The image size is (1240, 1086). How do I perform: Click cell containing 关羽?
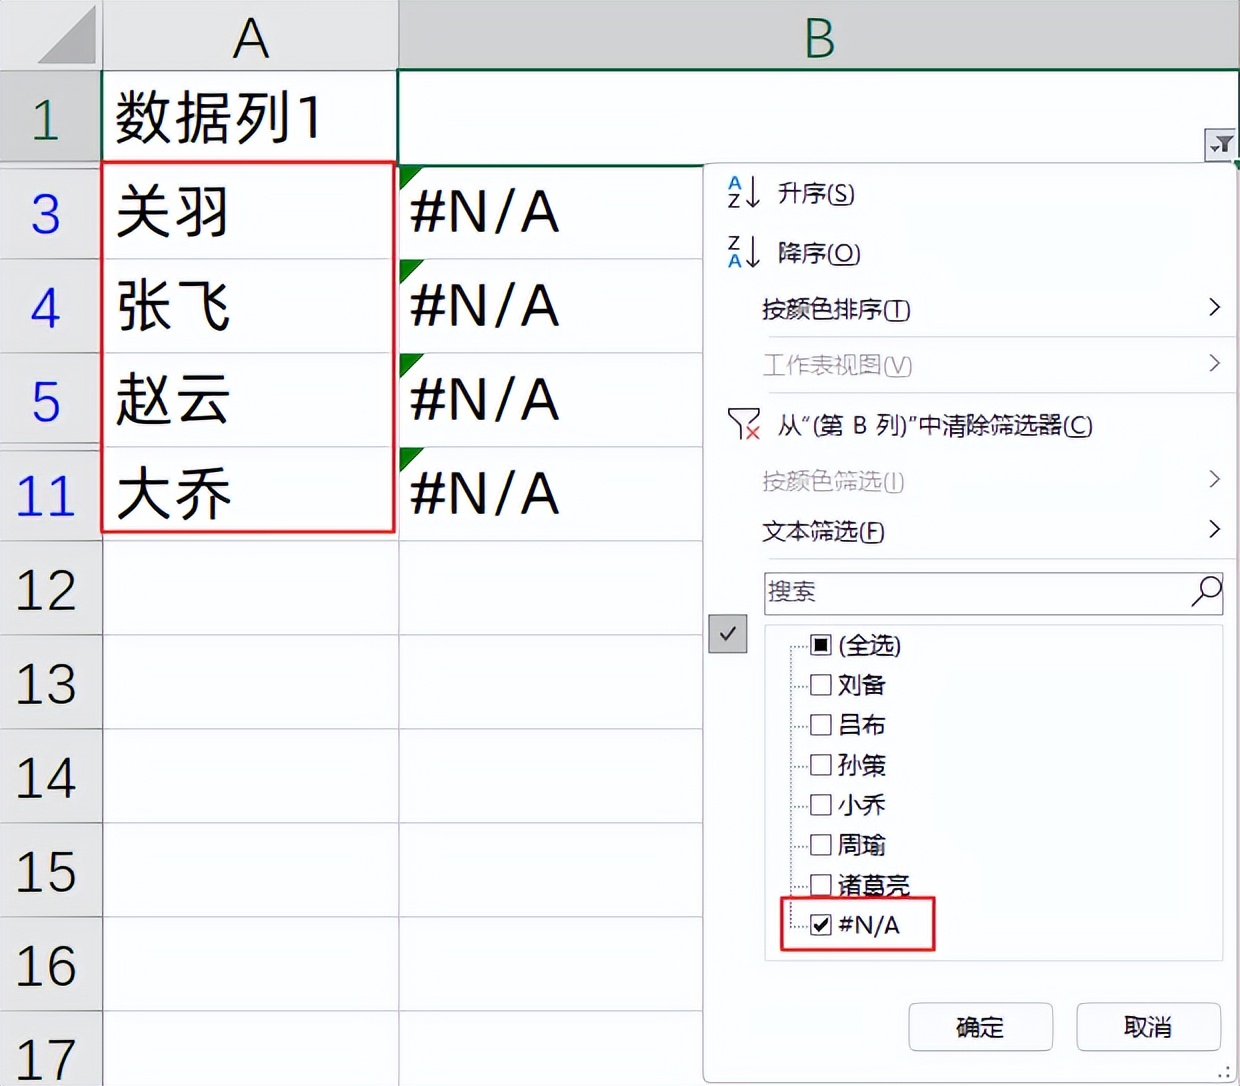coord(250,212)
